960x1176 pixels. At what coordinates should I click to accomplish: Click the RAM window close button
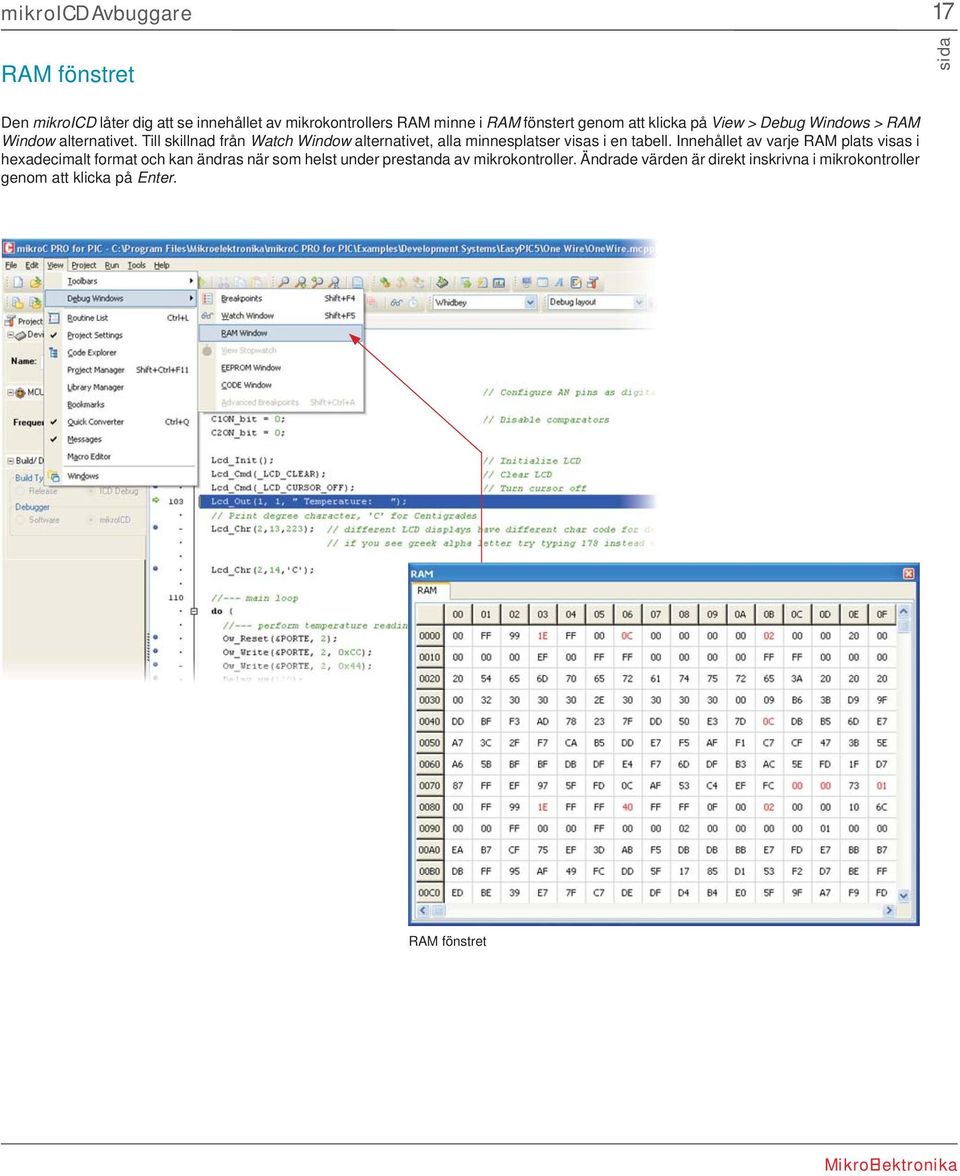point(908,574)
